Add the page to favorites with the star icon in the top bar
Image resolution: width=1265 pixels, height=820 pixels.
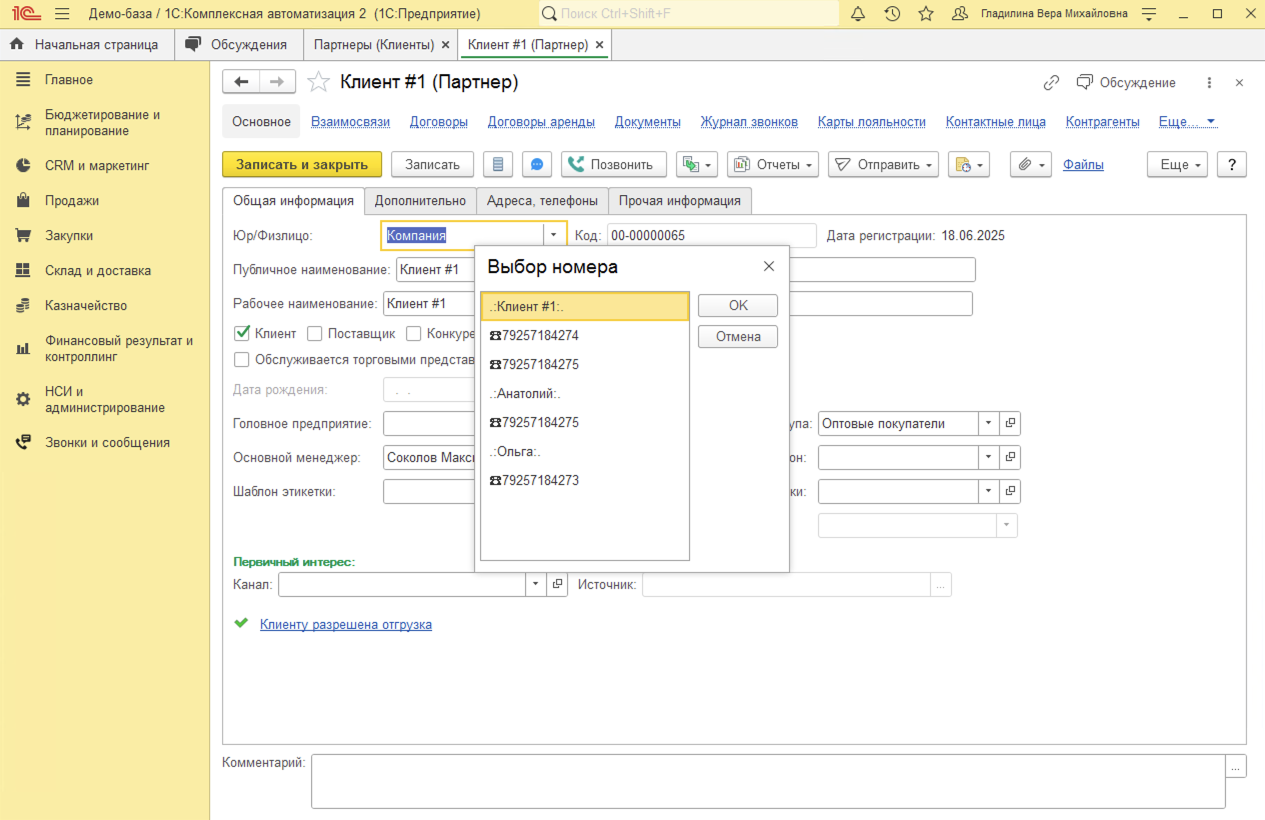tap(926, 14)
